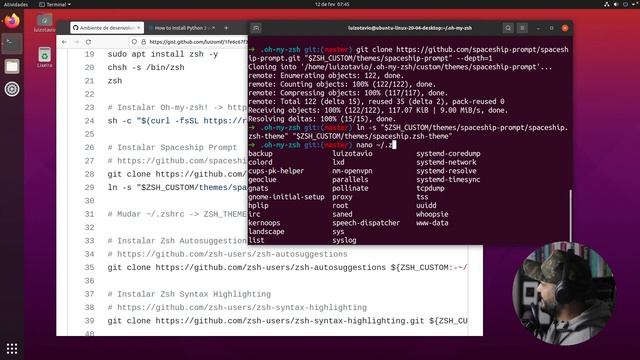Click the network icon in the top bar
The image size is (640, 360).
[x=607, y=4]
